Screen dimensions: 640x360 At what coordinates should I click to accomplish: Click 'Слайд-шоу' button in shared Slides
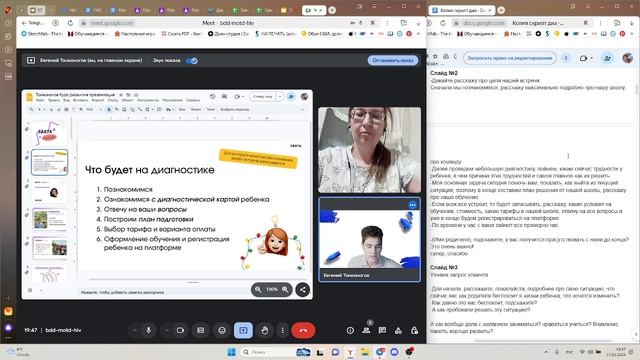(x=262, y=97)
